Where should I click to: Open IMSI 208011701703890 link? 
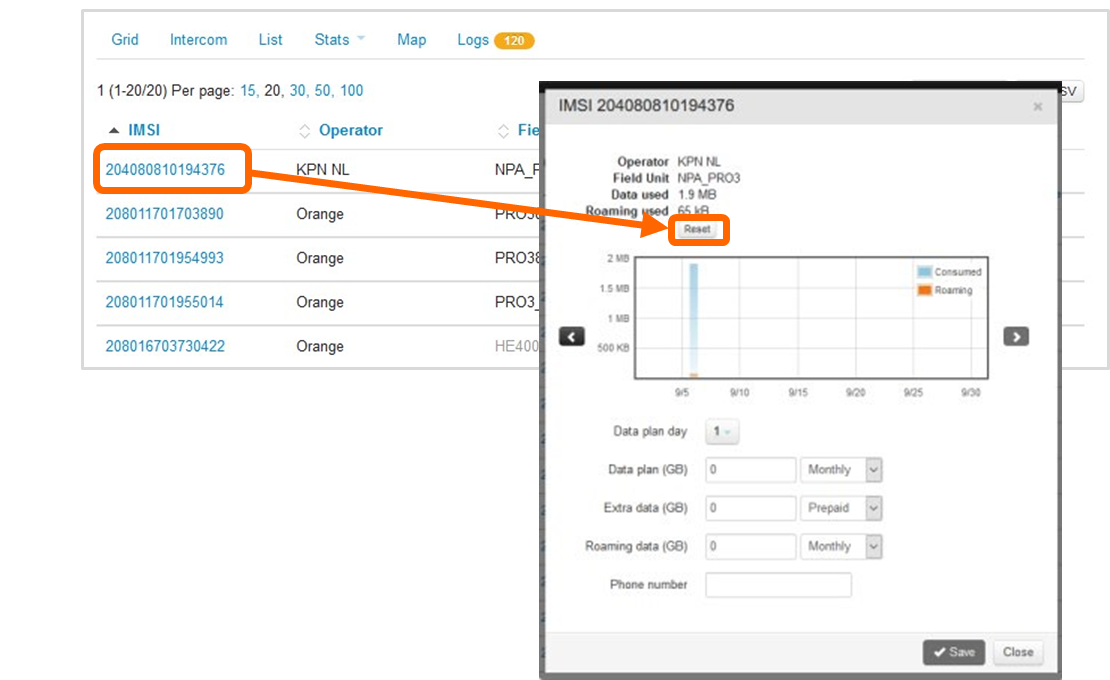tap(164, 214)
